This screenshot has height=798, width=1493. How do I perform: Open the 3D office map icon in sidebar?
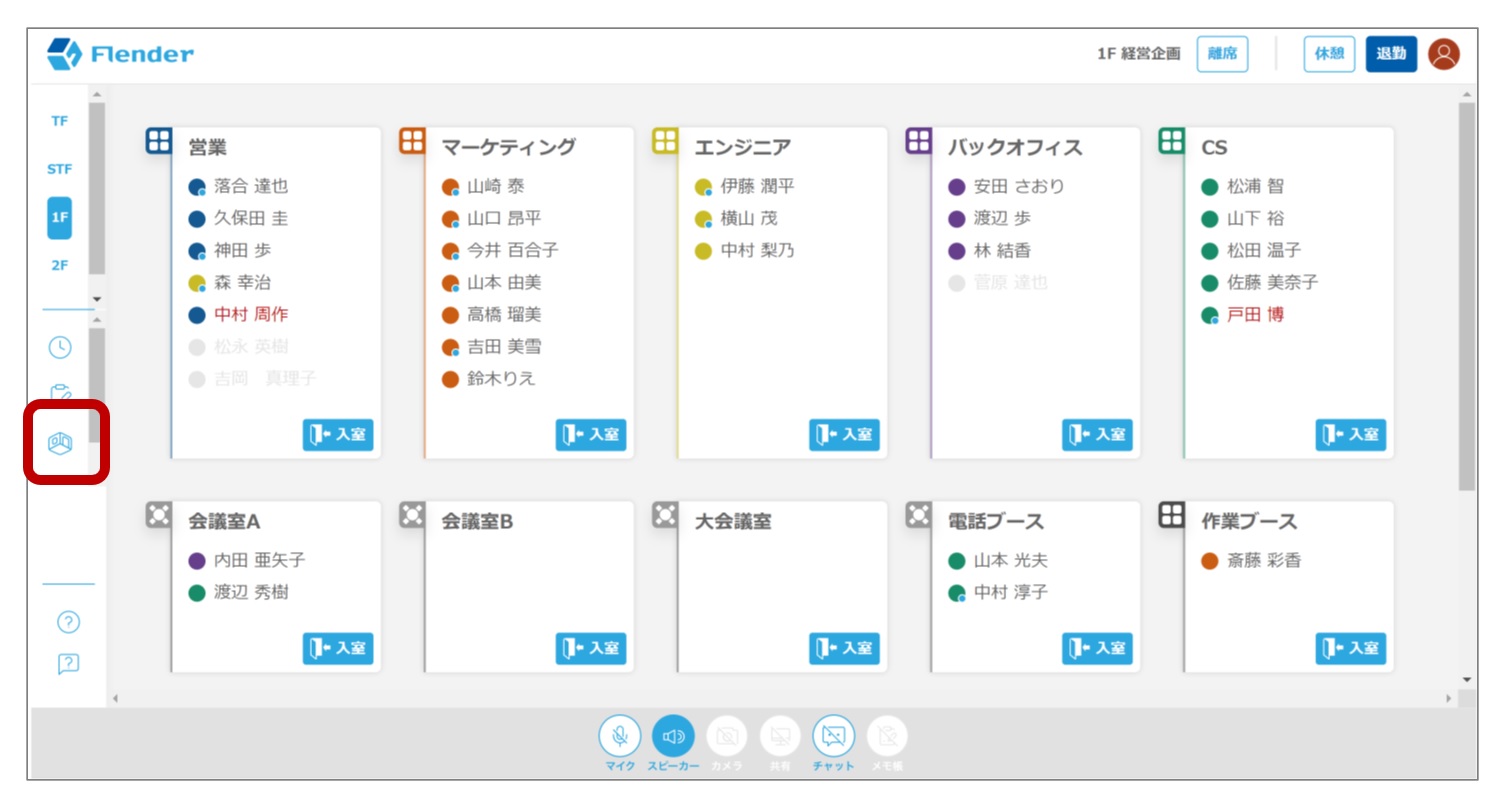tap(60, 443)
